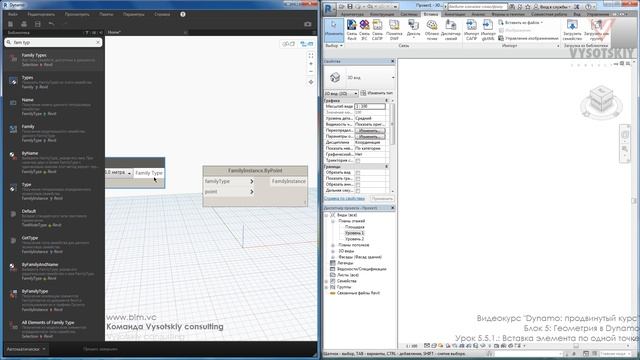The width and height of the screenshot is (640, 360).
Task: Open the Просмотреть menu in Dynamo
Action: click(x=77, y=14)
